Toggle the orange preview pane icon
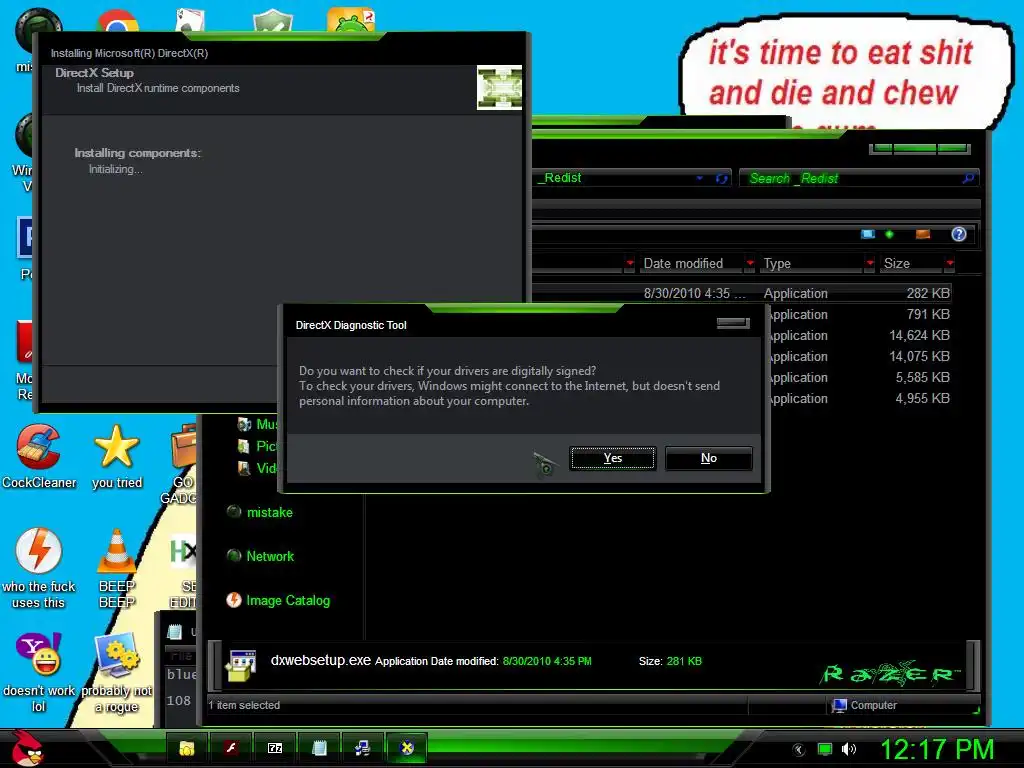This screenshot has height=768, width=1024. point(923,234)
